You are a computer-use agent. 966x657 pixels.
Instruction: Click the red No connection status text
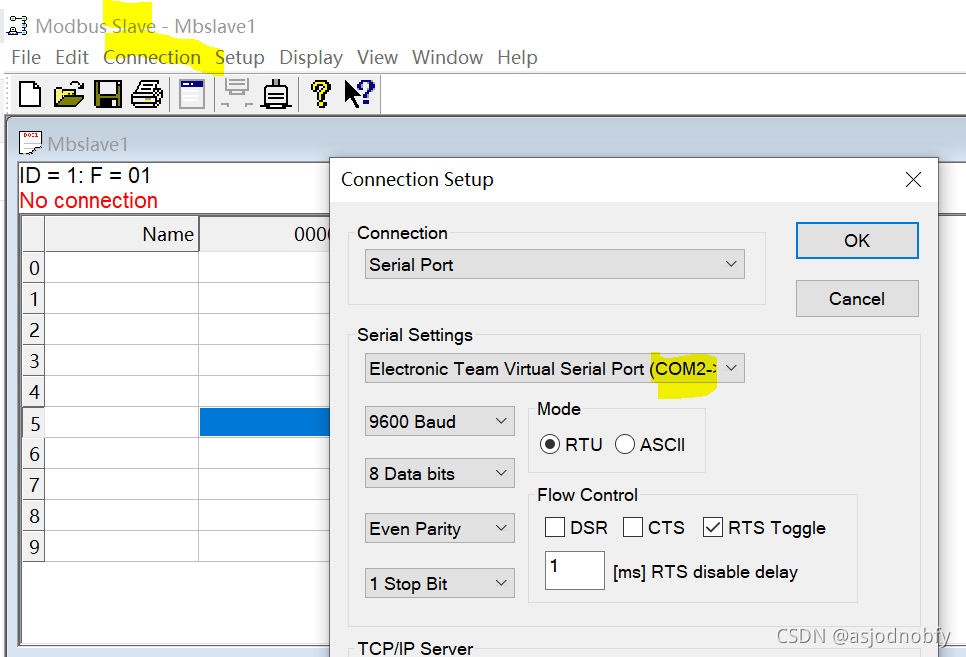click(89, 200)
